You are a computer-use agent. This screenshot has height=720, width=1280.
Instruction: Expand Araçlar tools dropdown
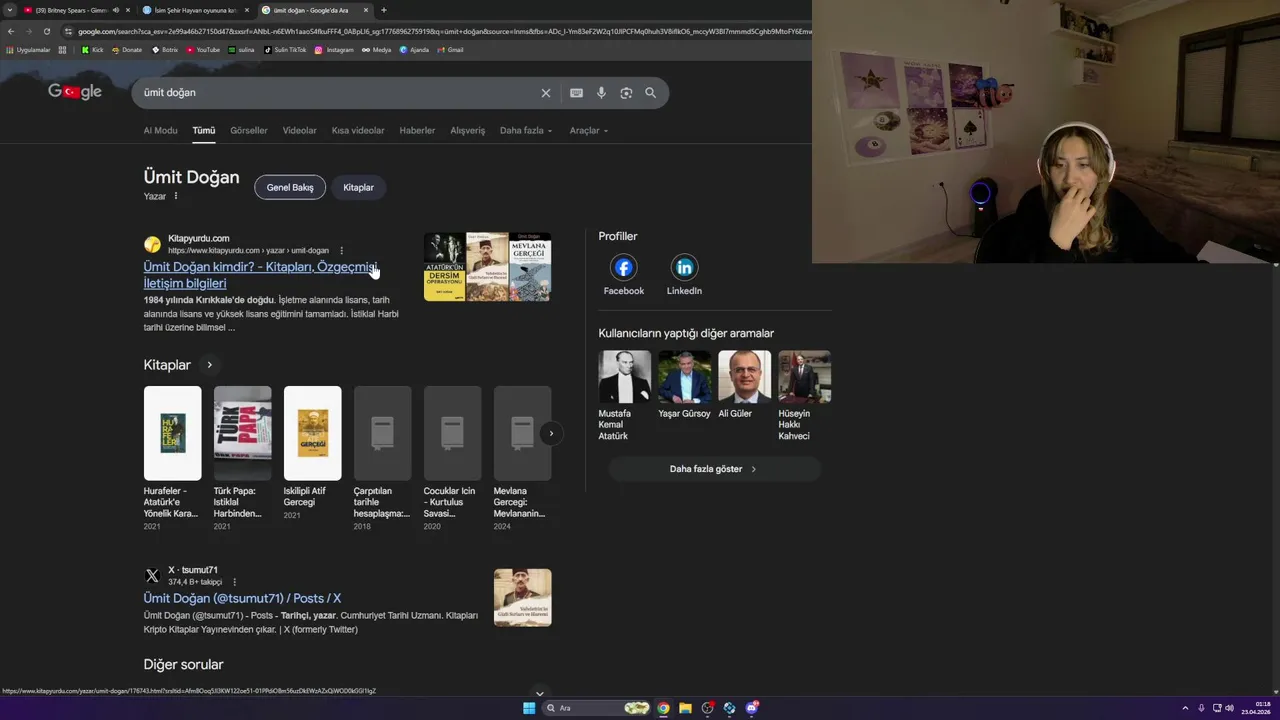589,131
